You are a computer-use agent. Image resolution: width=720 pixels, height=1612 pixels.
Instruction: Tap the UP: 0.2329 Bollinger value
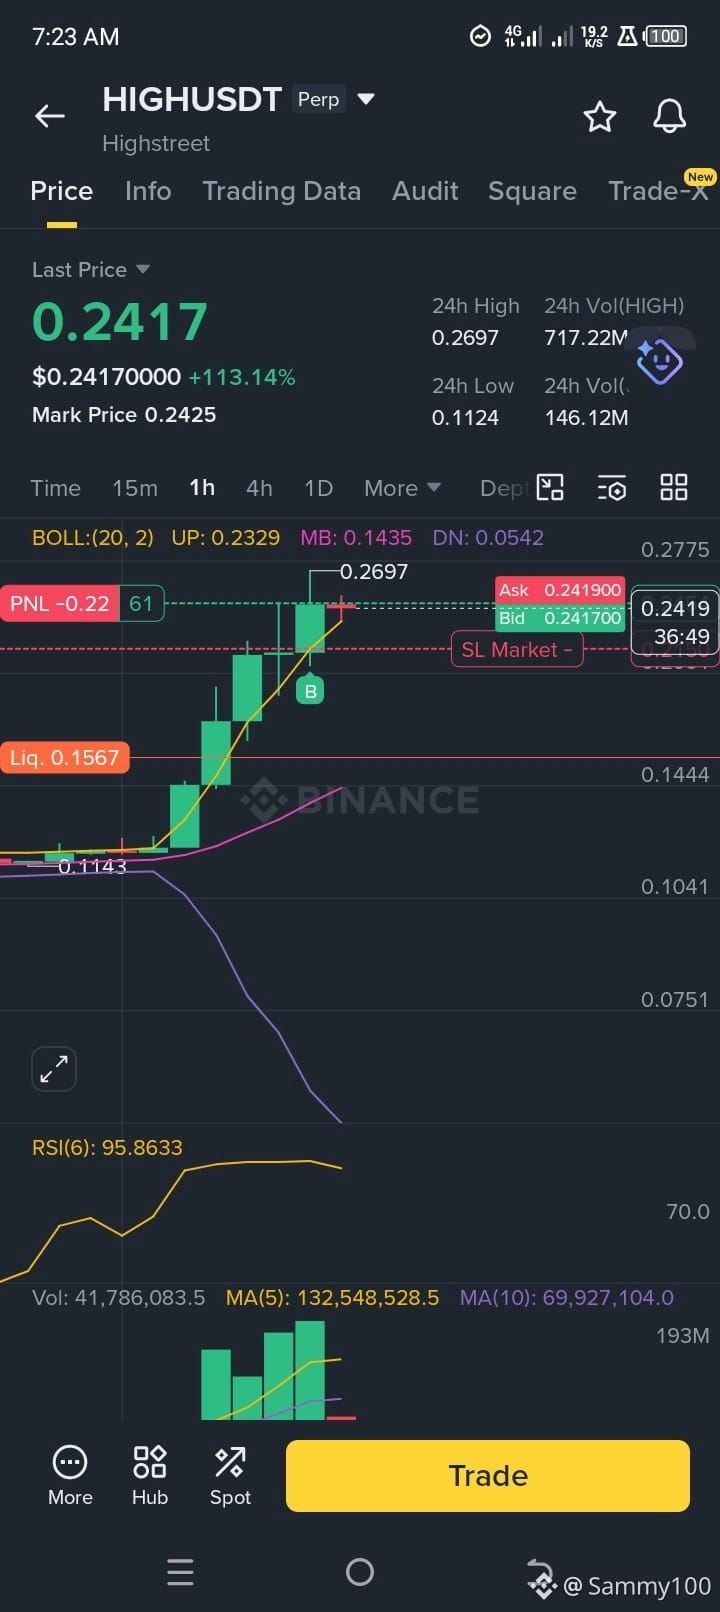coord(226,537)
